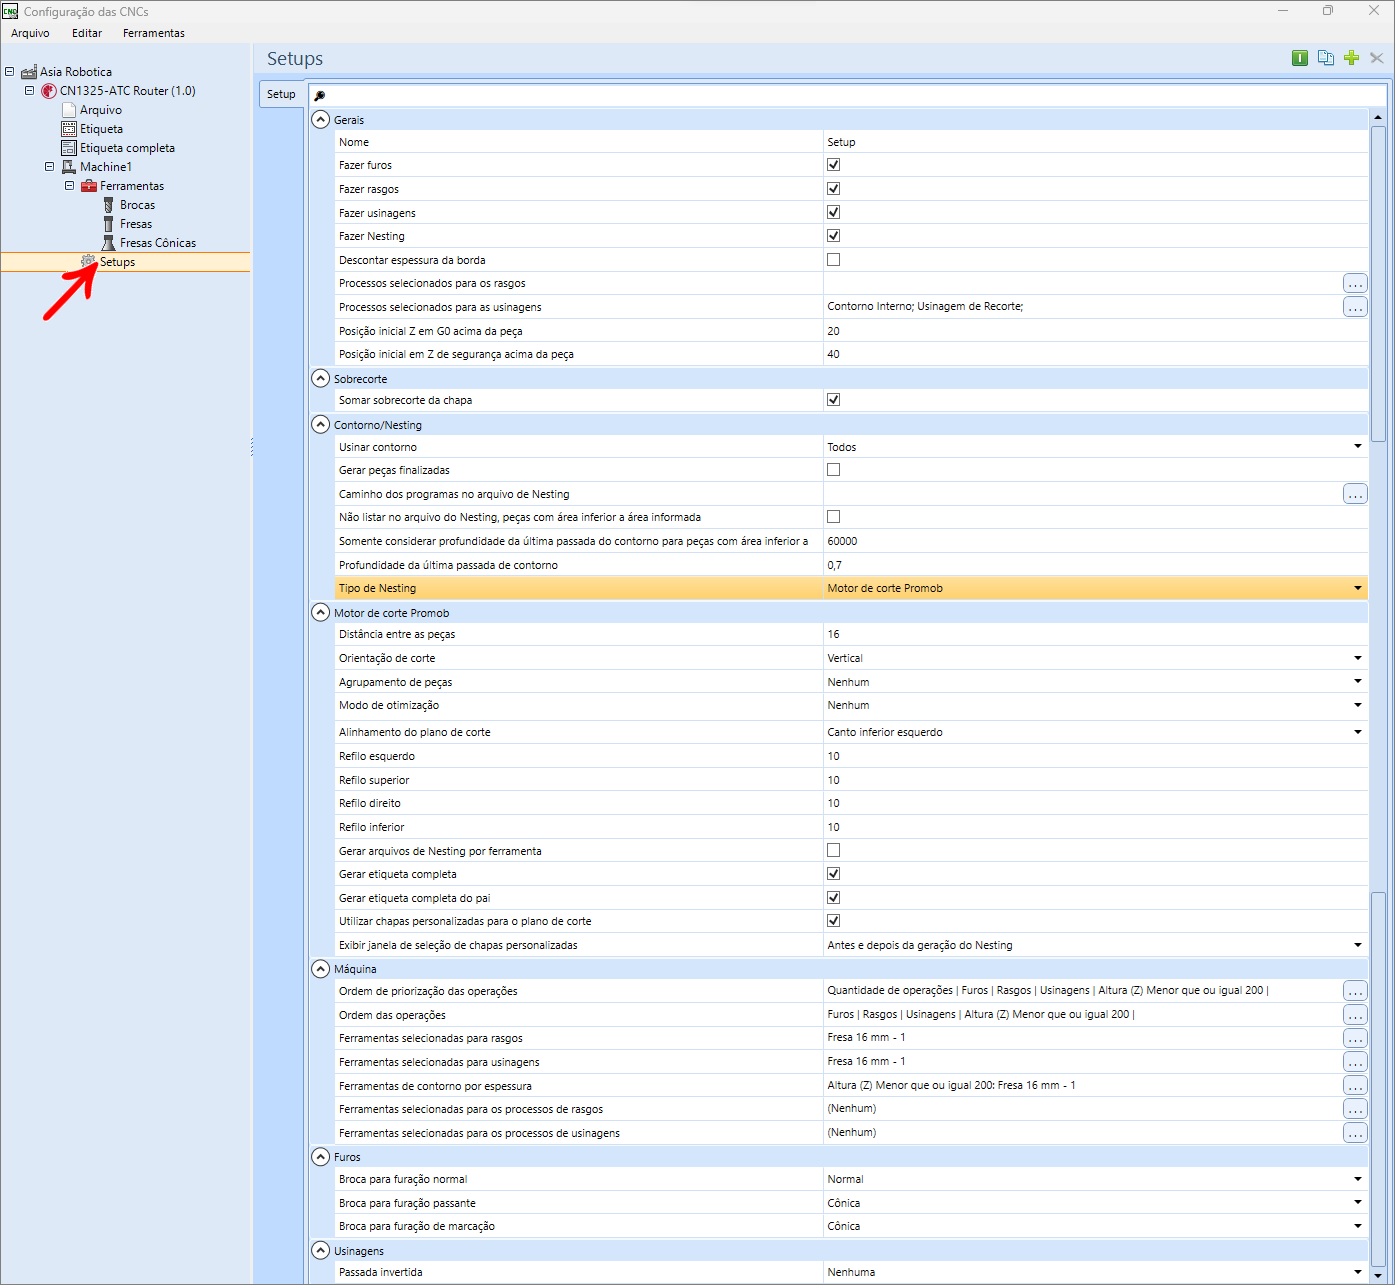
Task: Toggle the Fazer furos checkbox
Action: pyautogui.click(x=835, y=165)
